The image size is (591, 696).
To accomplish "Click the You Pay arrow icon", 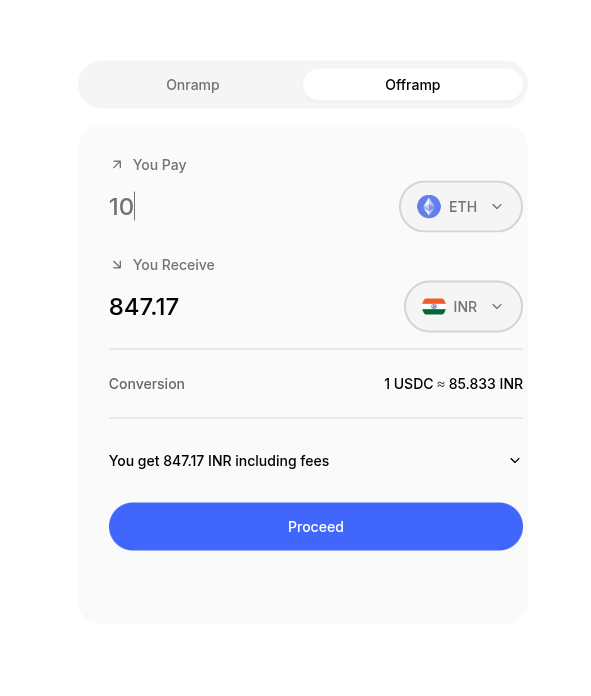I will coord(117,165).
